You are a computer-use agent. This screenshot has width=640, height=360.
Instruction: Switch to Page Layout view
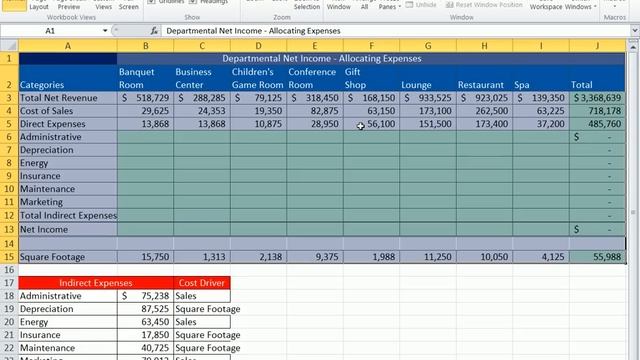coord(39,5)
